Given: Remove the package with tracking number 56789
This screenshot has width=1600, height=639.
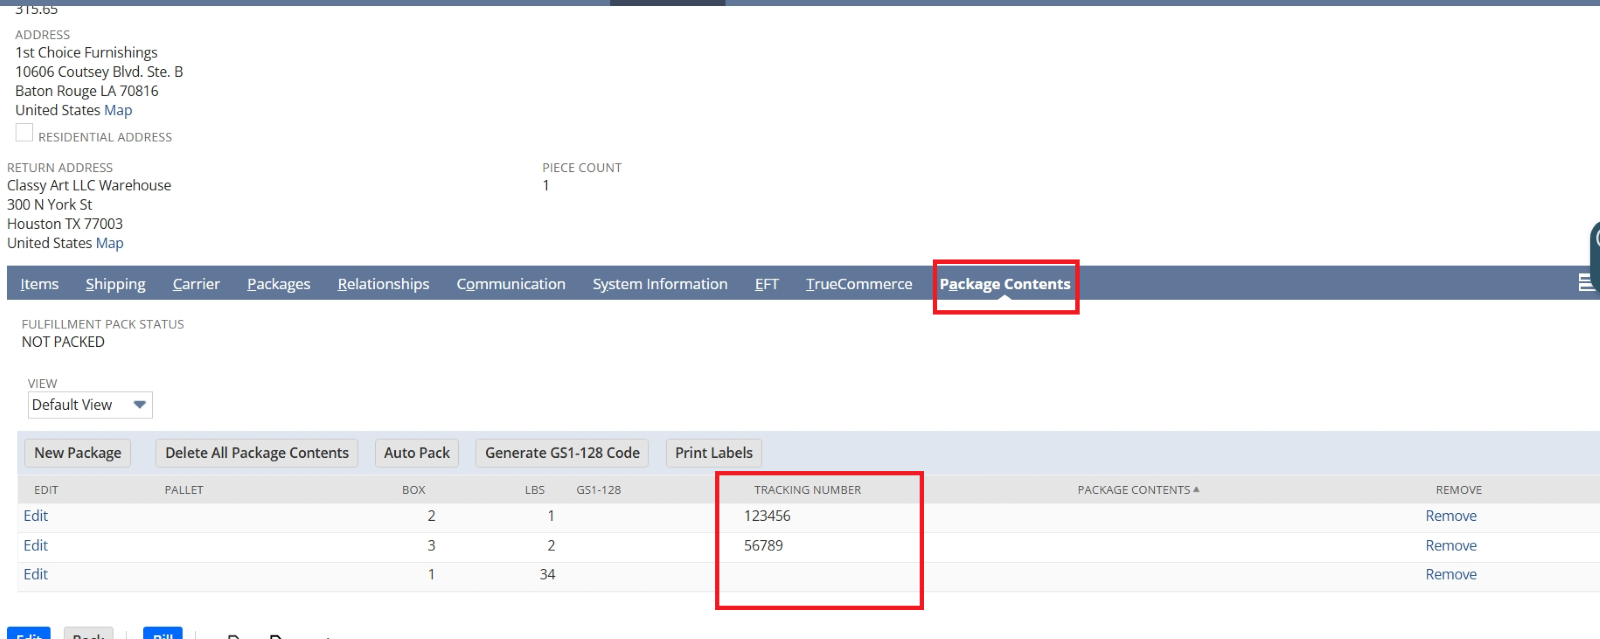Looking at the screenshot, I should [1450, 546].
